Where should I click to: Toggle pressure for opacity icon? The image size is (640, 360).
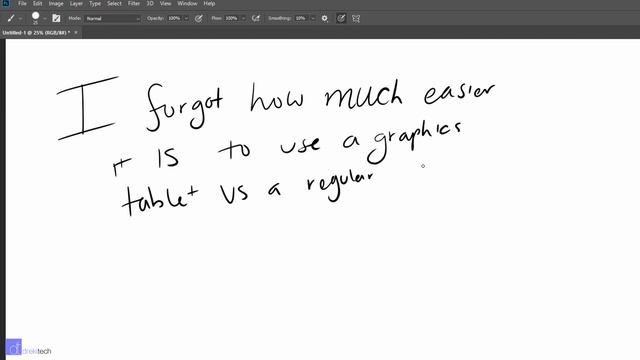[199, 18]
